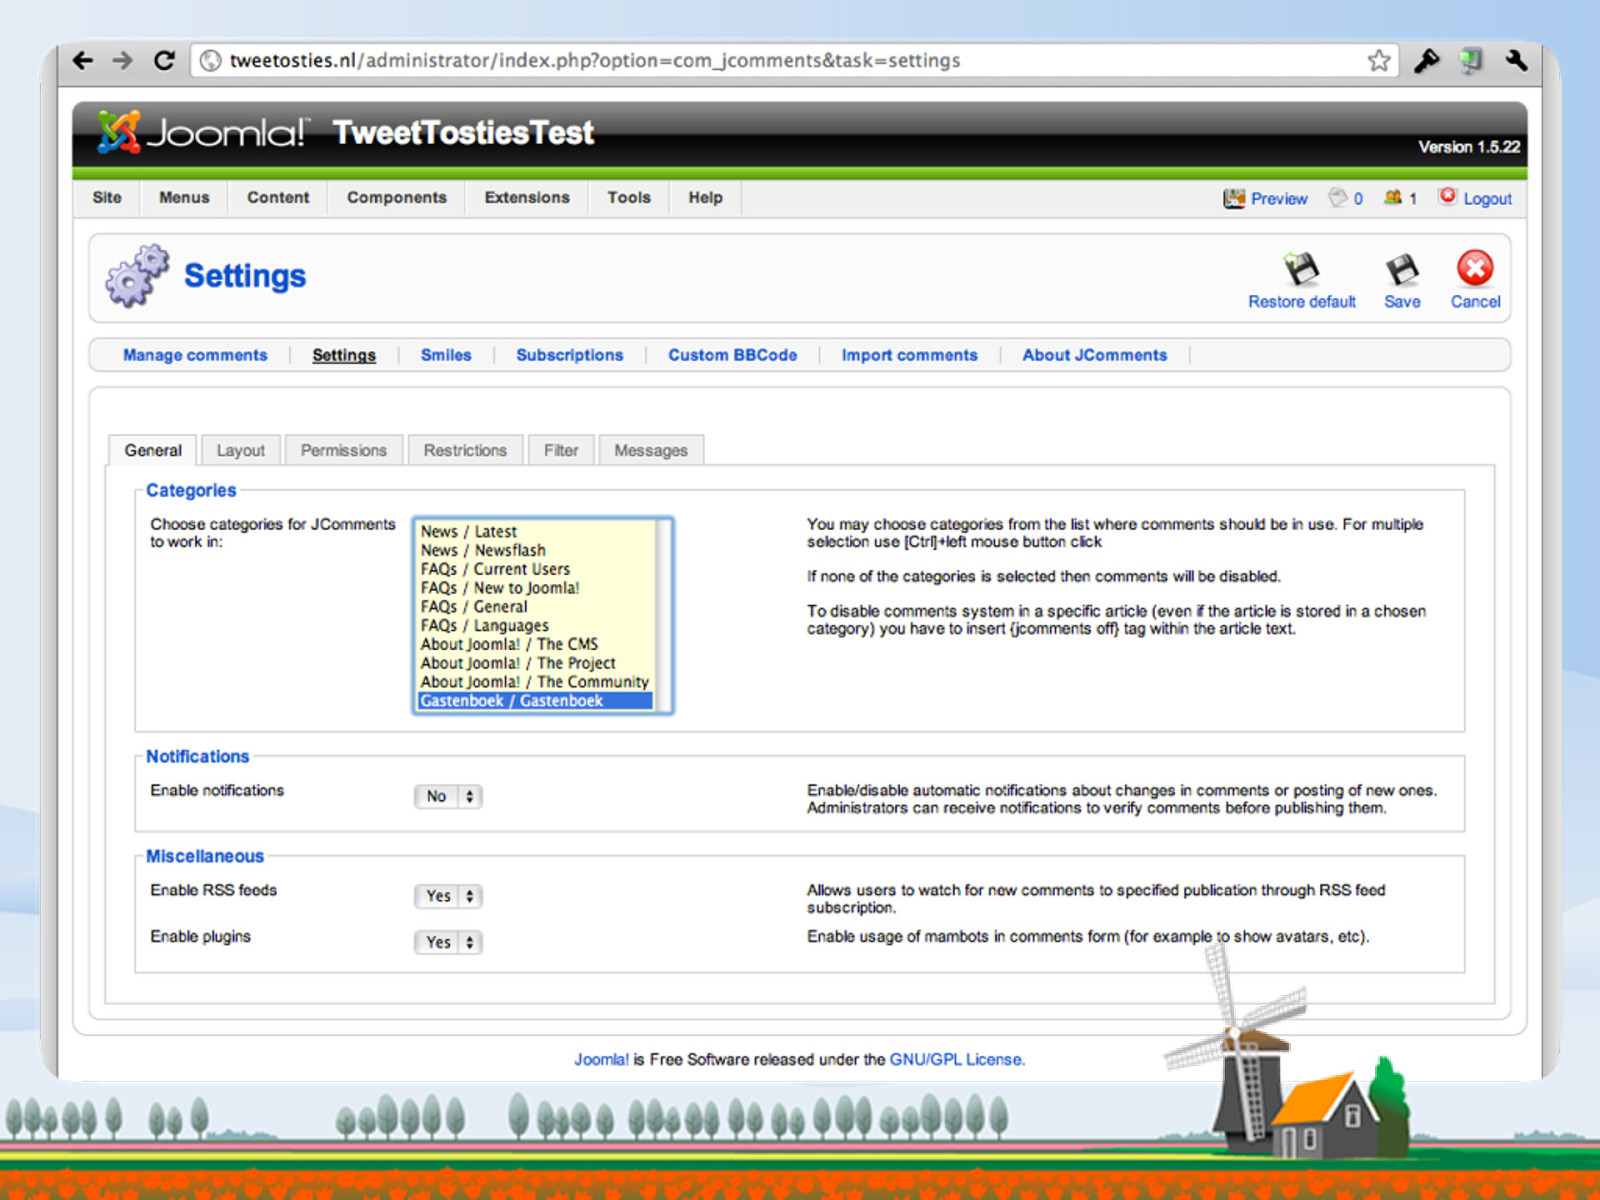Open the Site menu
Screen dimensions: 1600x1200
(107, 197)
